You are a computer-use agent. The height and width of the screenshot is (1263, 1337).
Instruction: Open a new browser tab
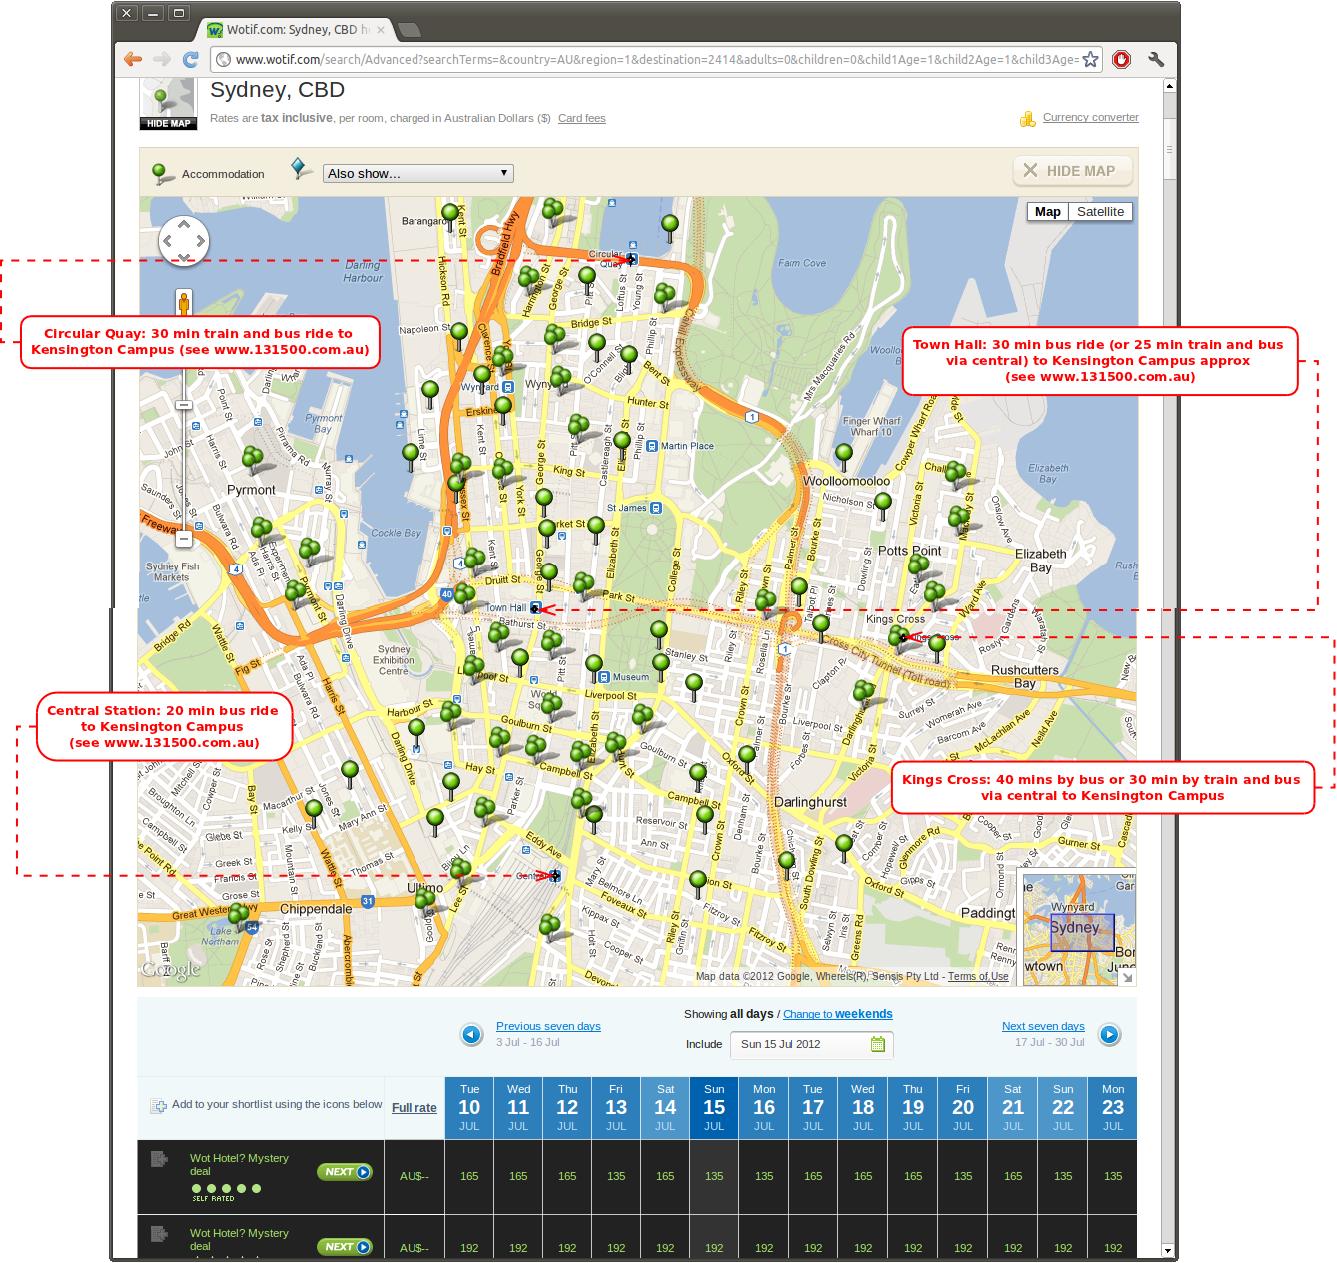(x=409, y=30)
